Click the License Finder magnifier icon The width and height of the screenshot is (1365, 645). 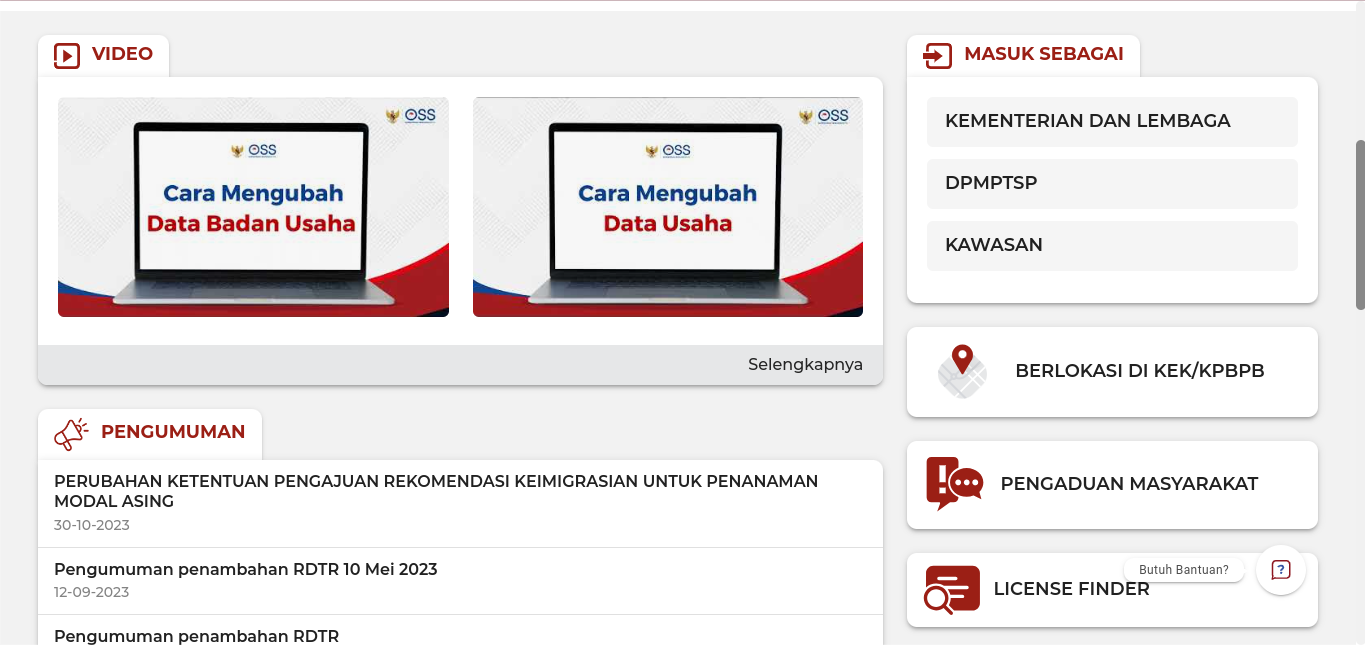click(952, 590)
